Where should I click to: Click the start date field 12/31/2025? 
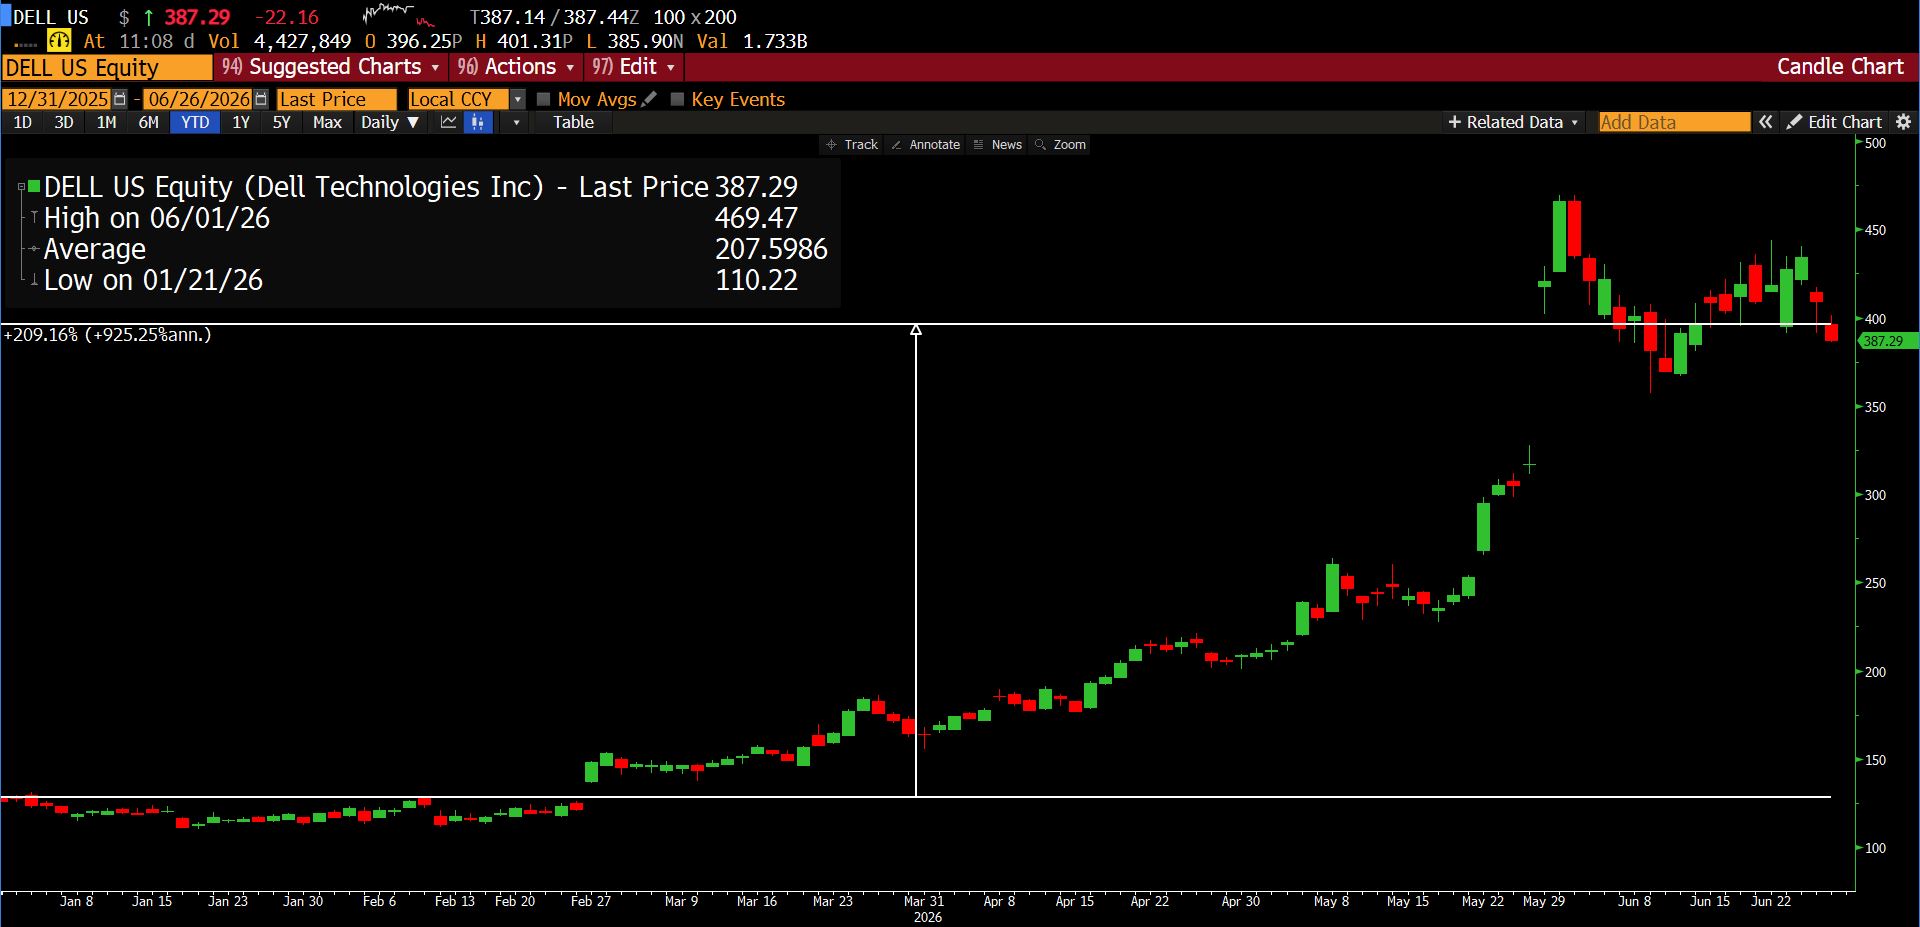(57, 99)
